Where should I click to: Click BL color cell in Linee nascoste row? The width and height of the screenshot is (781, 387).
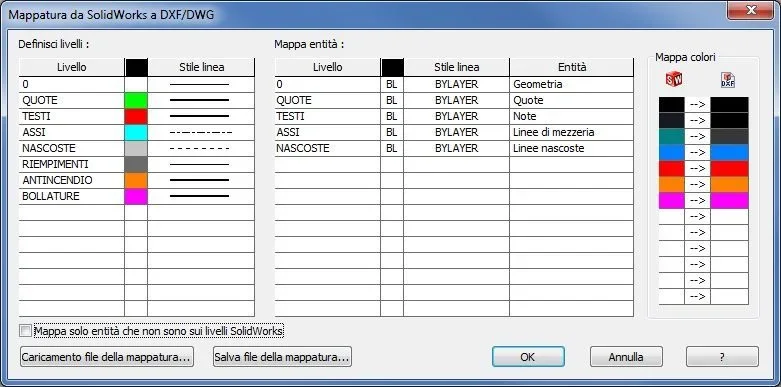point(391,148)
